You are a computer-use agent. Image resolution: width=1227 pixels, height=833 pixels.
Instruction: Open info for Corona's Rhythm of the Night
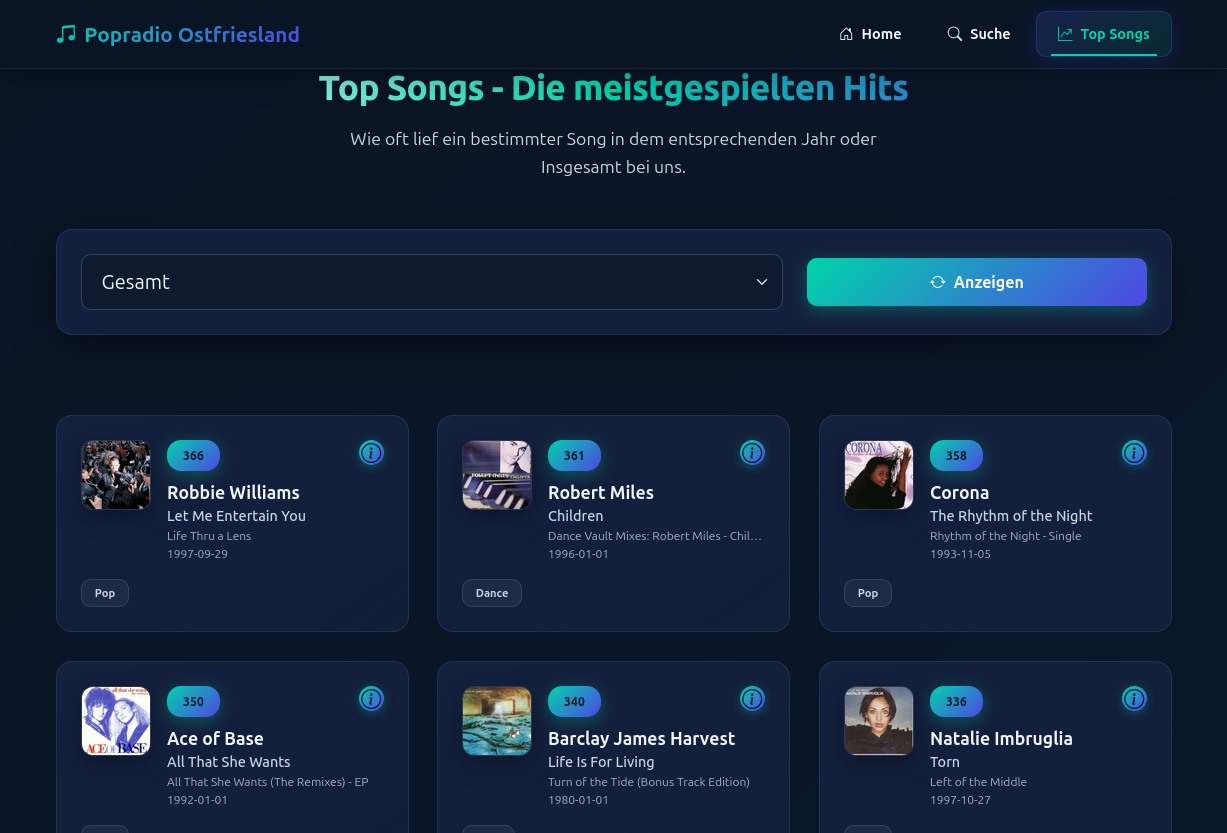coord(1134,452)
